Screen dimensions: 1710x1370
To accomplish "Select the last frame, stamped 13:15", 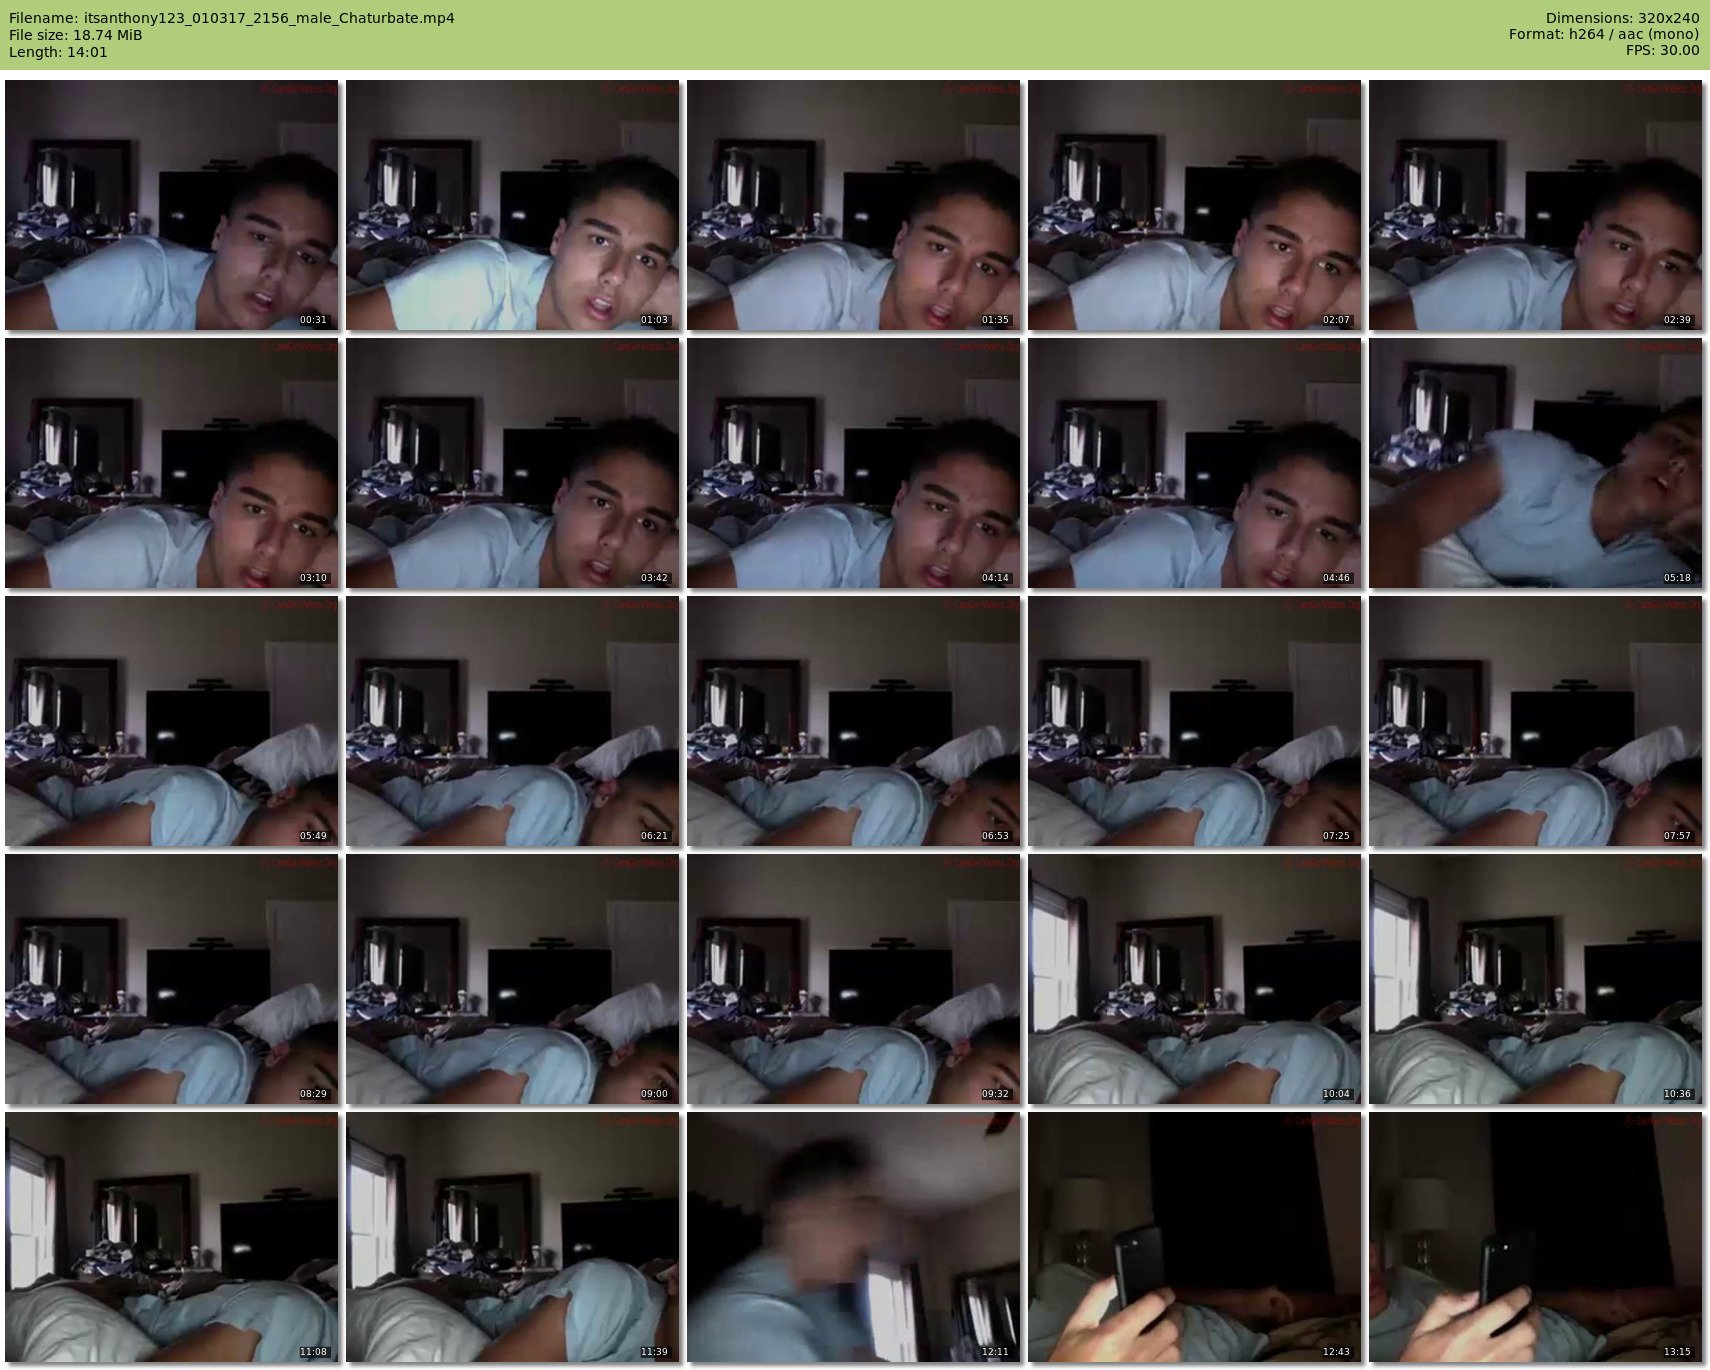I will tap(1536, 1237).
